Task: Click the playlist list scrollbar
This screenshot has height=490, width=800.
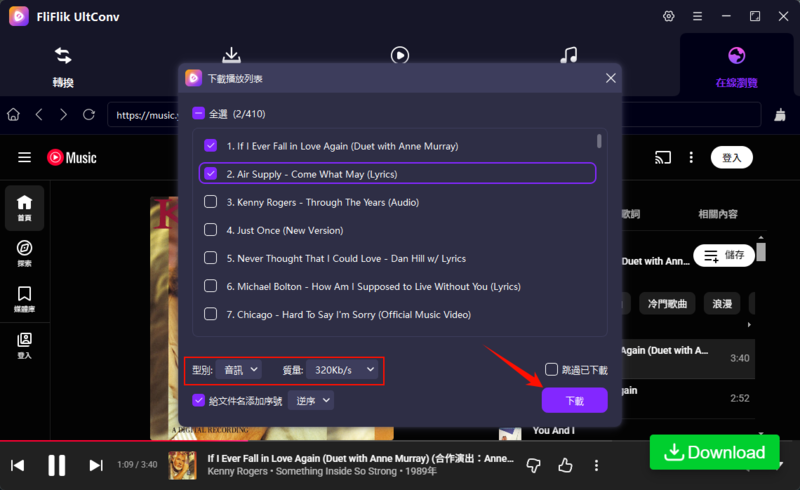Action: [x=599, y=141]
